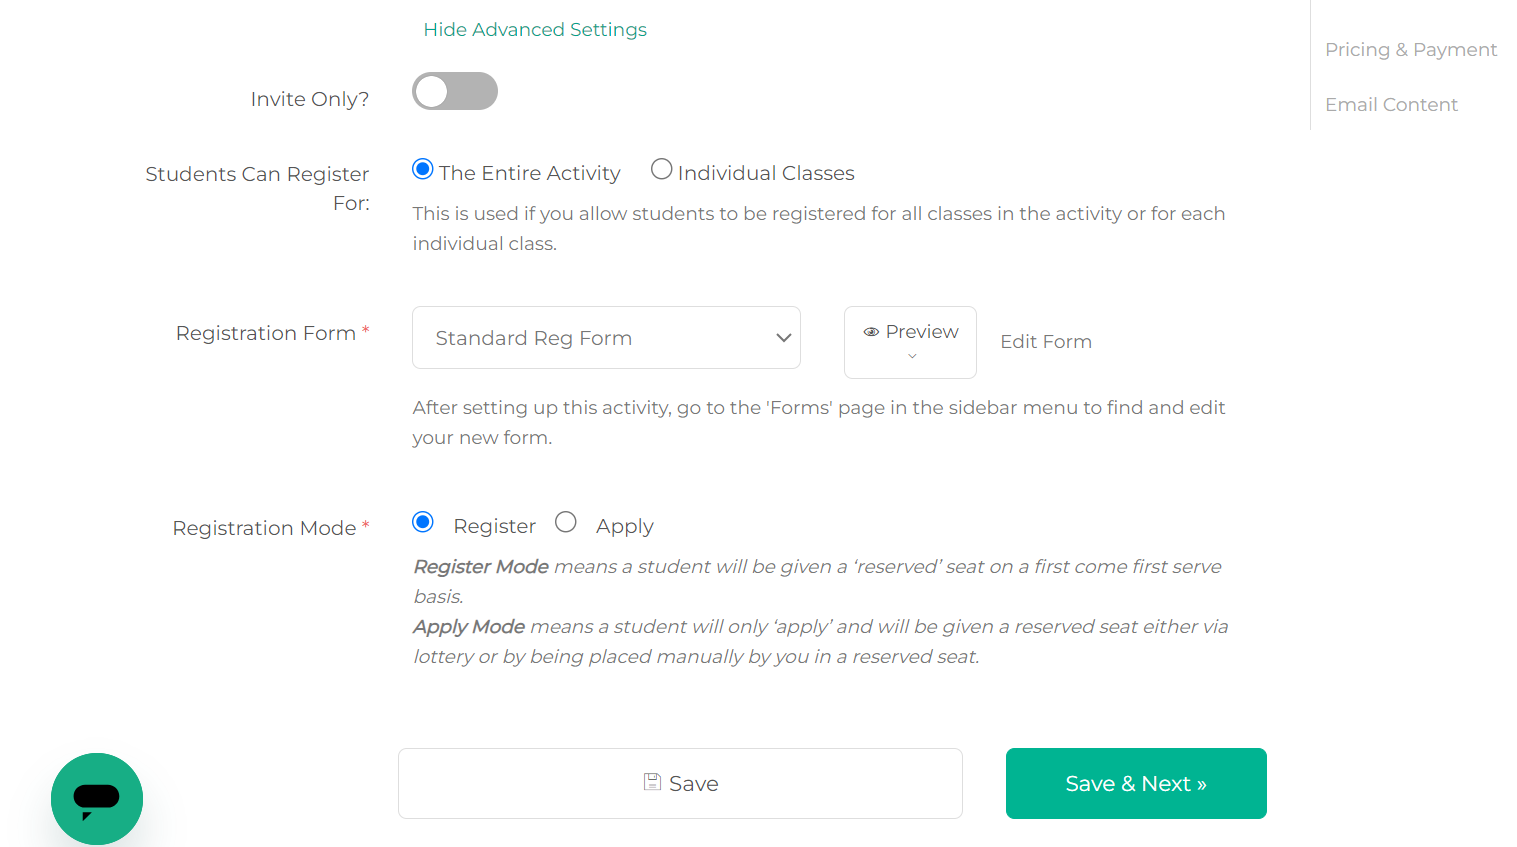Screen dimensions: 1517x847
Task: Click the Individual Classes label
Action: (x=766, y=173)
